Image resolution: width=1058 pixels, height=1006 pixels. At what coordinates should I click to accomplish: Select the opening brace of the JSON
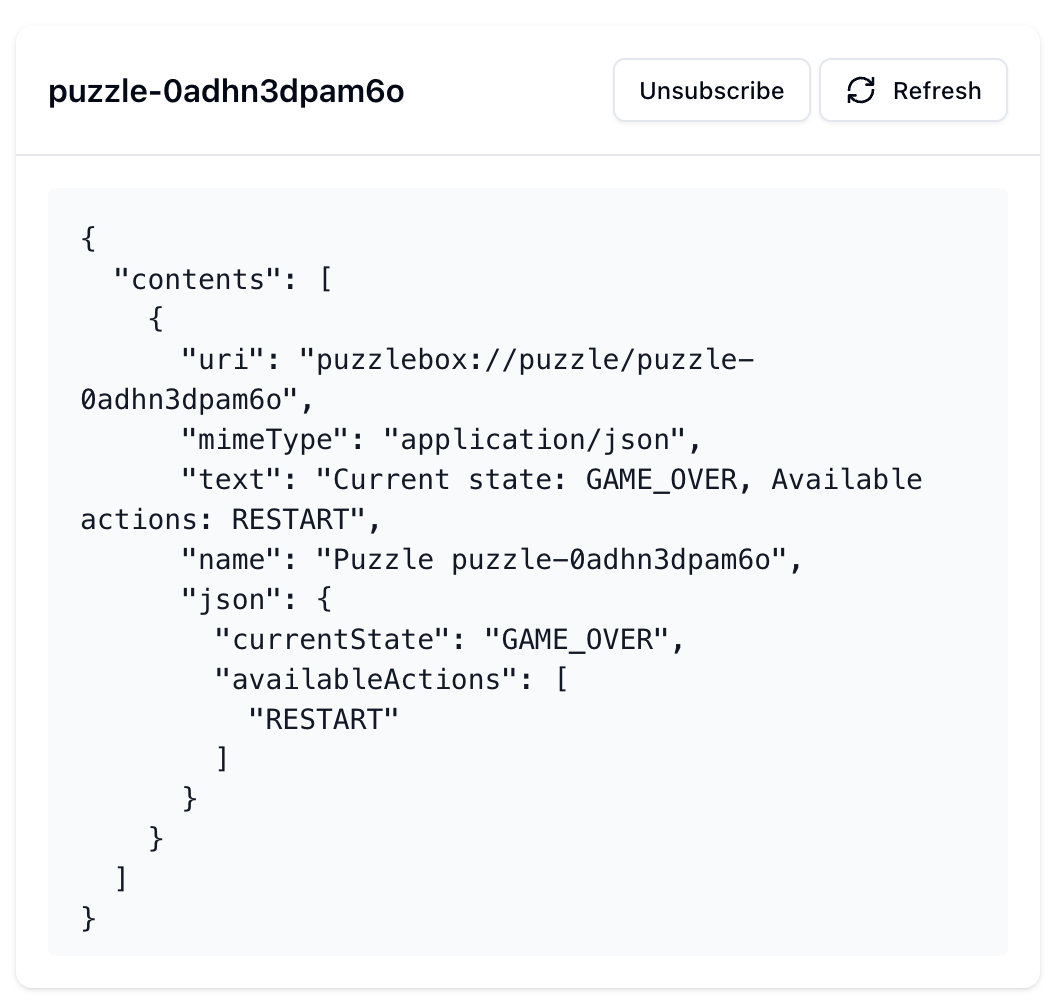[86, 239]
